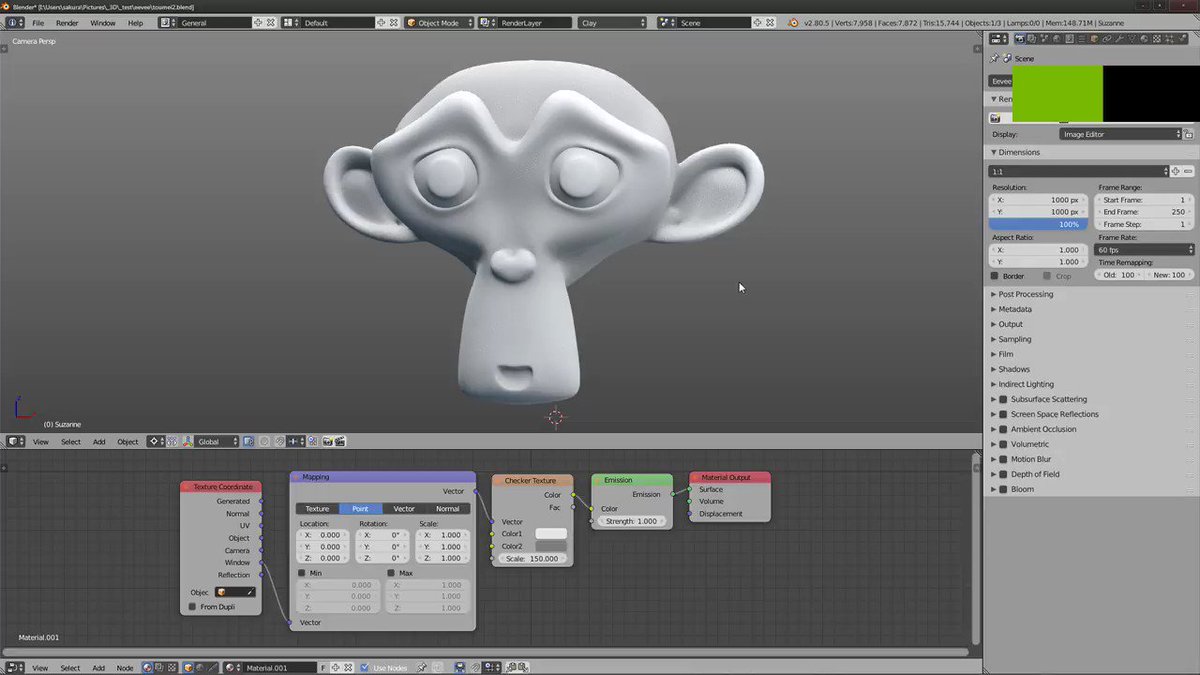Click the transform manipulator axes icon
The height and width of the screenshot is (675, 1200).
point(187,441)
